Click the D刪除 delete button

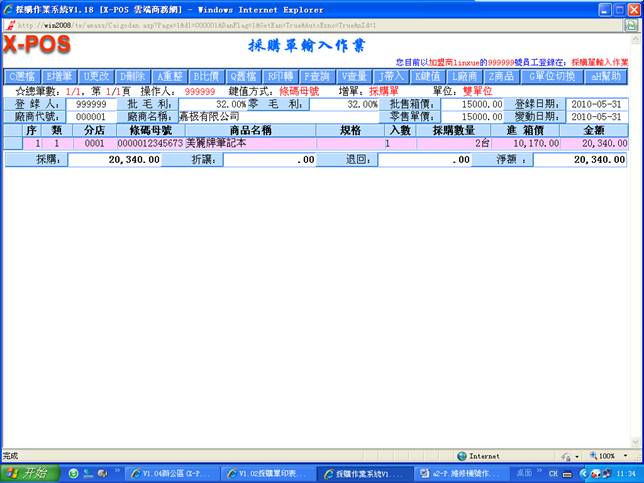[x=134, y=76]
